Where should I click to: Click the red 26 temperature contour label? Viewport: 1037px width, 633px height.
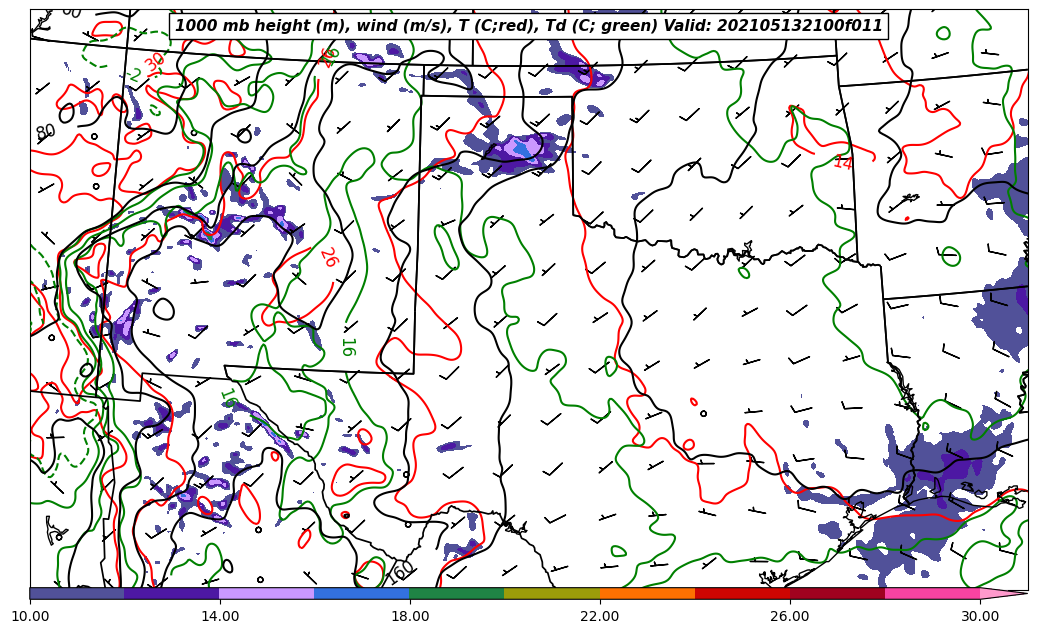coord(328,257)
